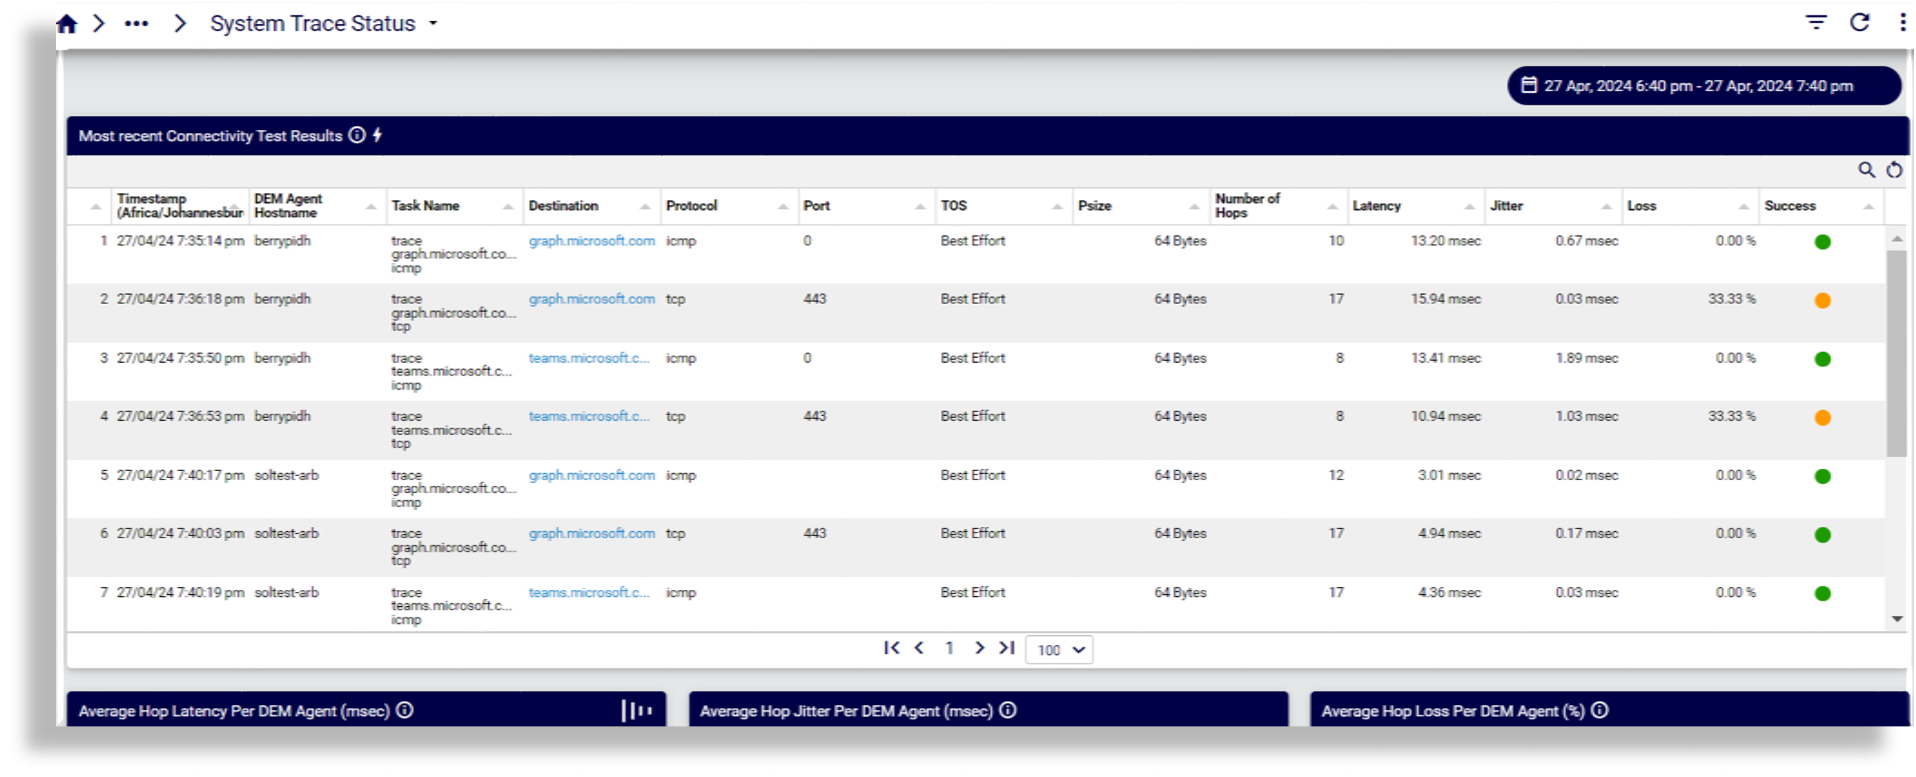Select 33.33 % loss value in row 2

[x=1731, y=299]
